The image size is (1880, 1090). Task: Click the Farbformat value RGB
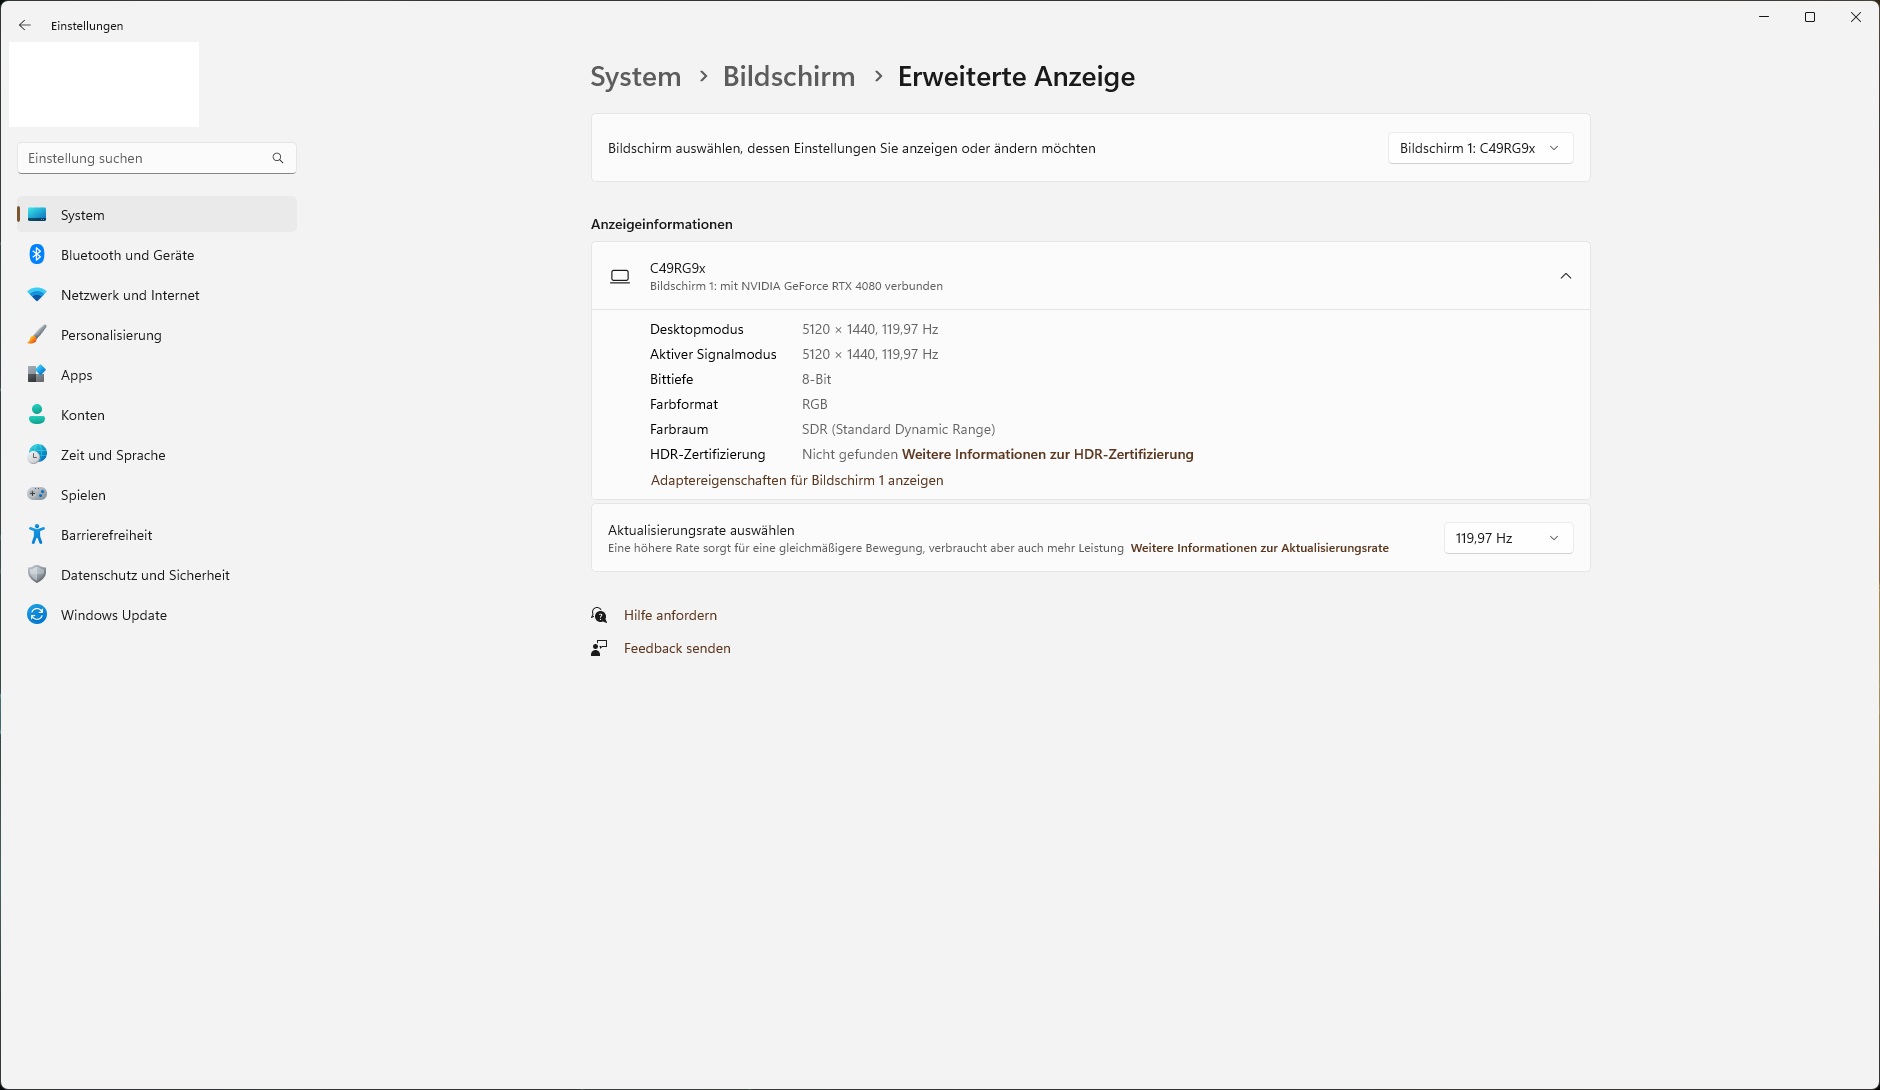(815, 404)
